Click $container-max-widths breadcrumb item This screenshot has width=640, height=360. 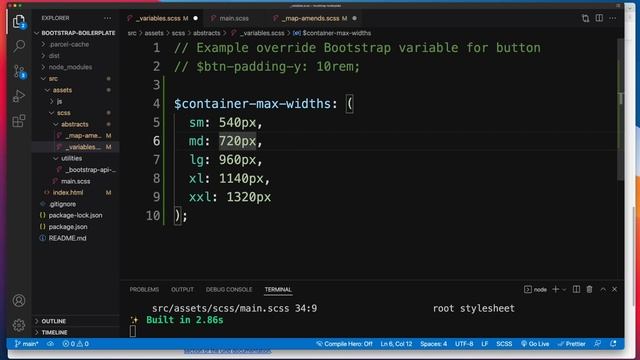pyautogui.click(x=332, y=33)
